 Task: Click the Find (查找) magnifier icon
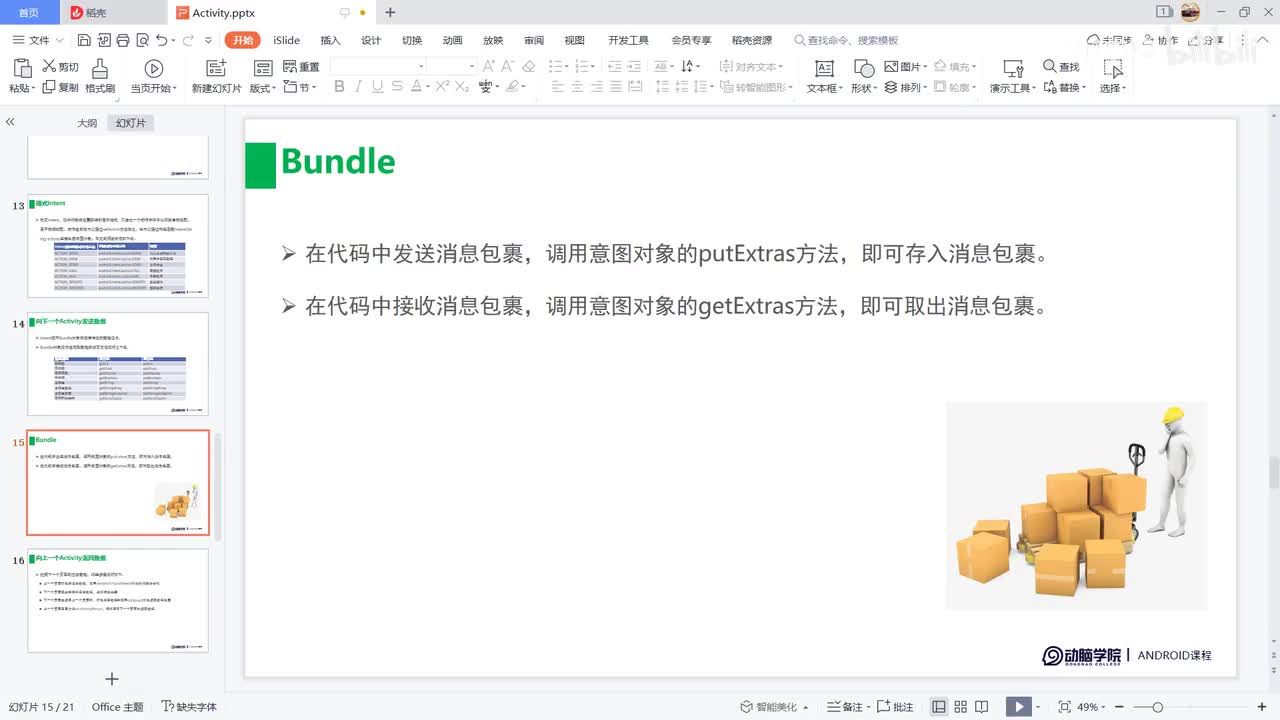(x=1049, y=66)
